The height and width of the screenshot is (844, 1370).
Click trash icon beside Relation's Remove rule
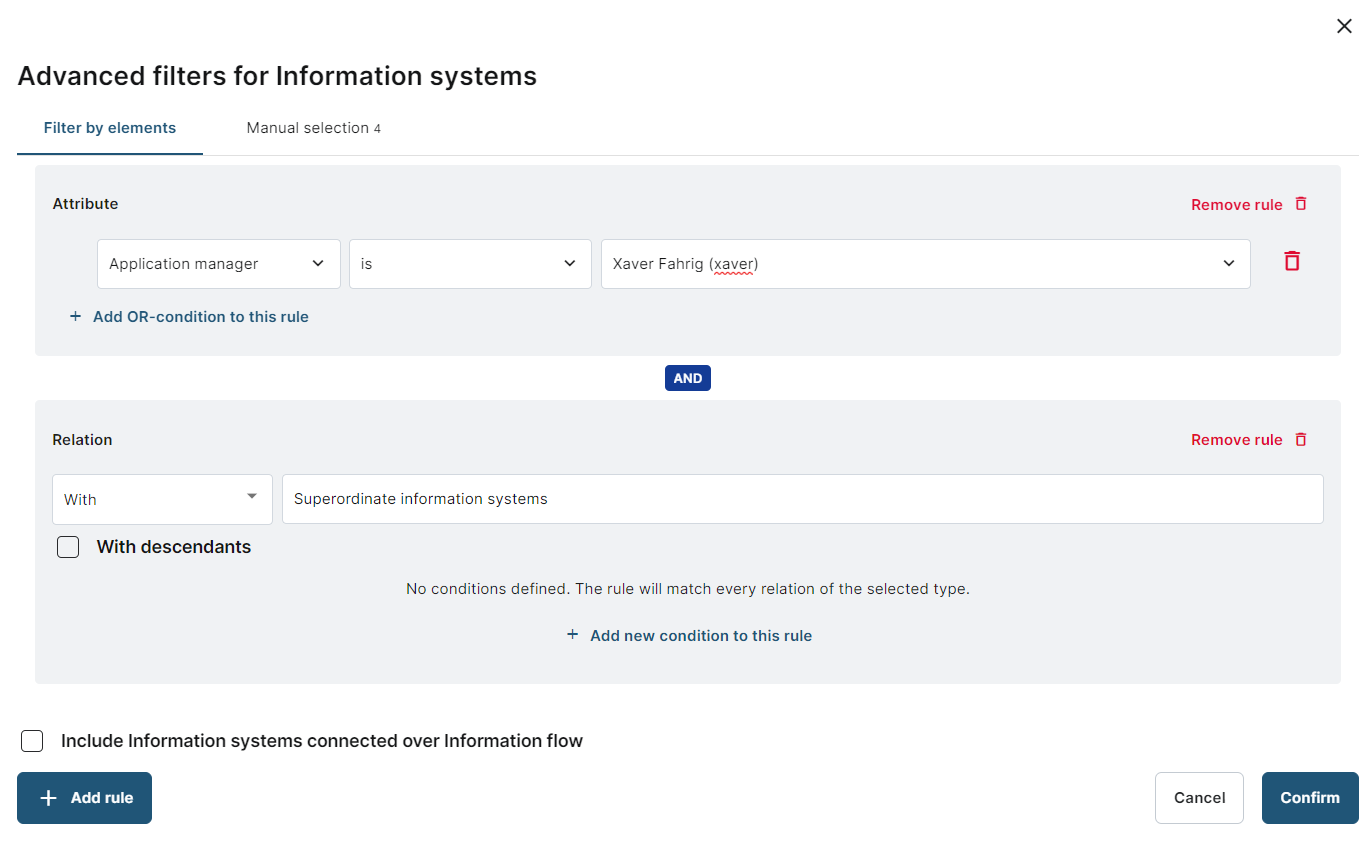(x=1301, y=440)
